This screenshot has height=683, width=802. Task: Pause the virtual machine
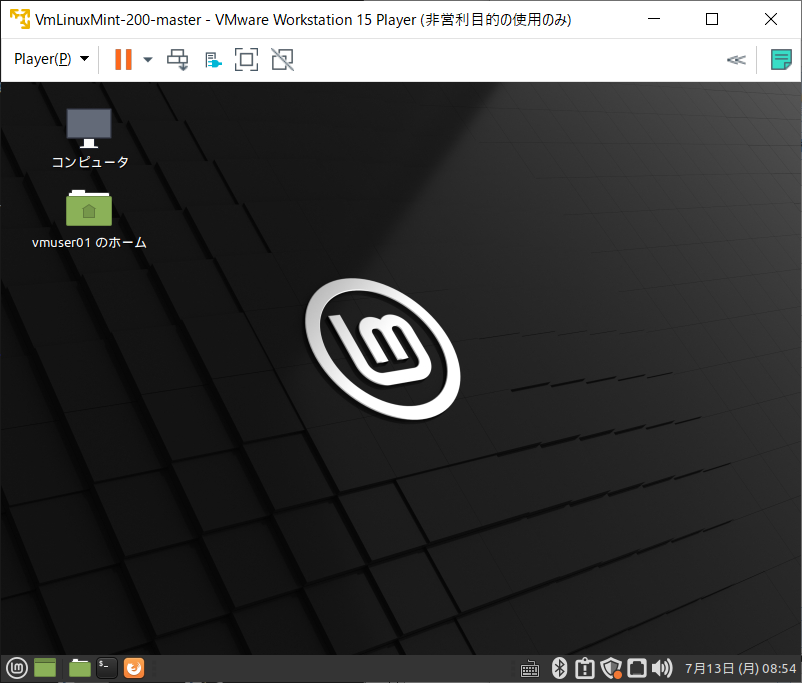pyautogui.click(x=123, y=59)
